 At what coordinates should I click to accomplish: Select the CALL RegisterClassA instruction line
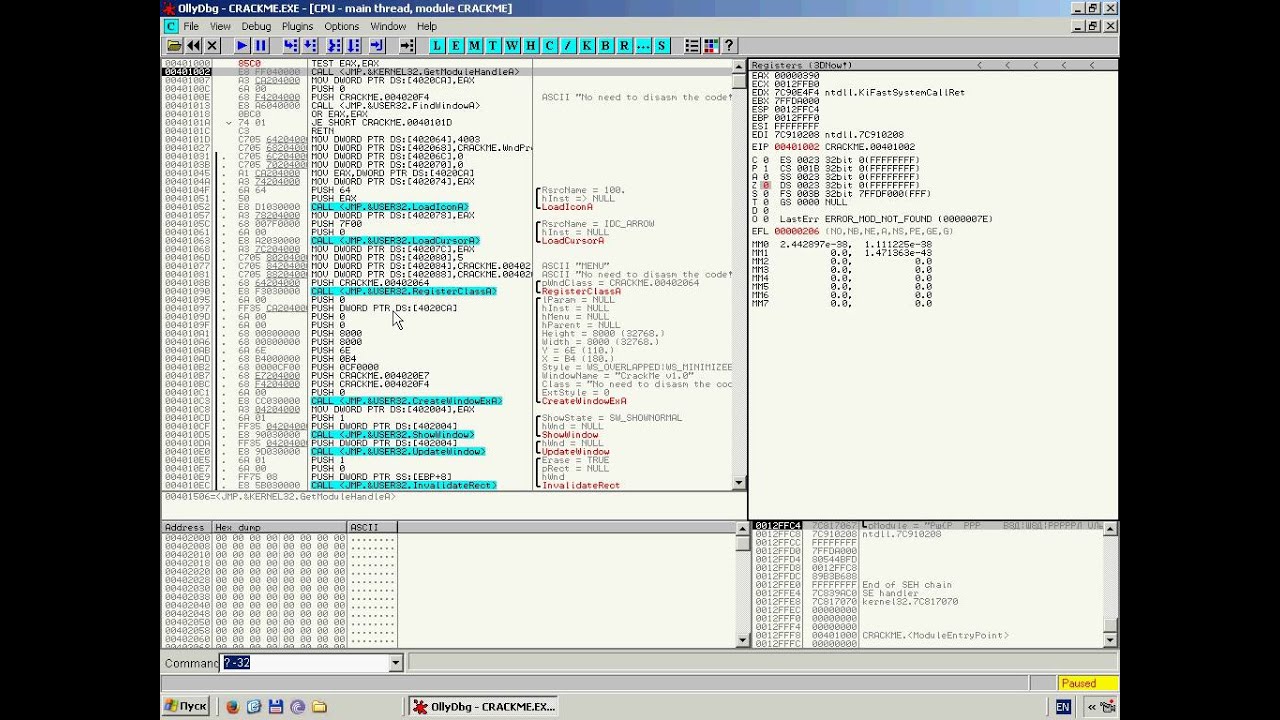403,291
